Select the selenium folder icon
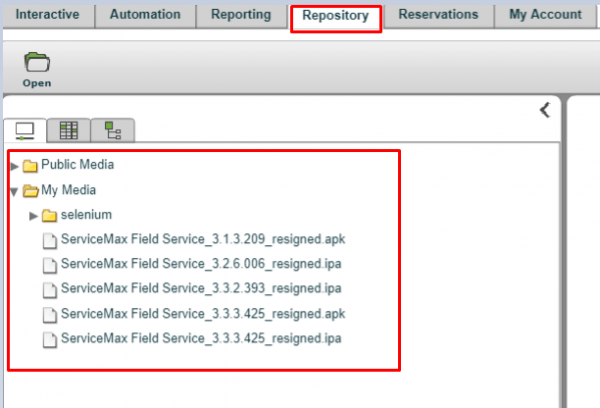Image resolution: width=600 pixels, height=408 pixels. pos(49,215)
